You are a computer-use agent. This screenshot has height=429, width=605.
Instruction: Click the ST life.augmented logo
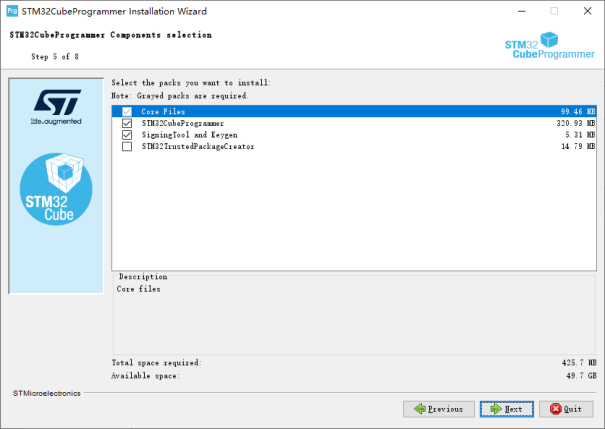[57, 107]
